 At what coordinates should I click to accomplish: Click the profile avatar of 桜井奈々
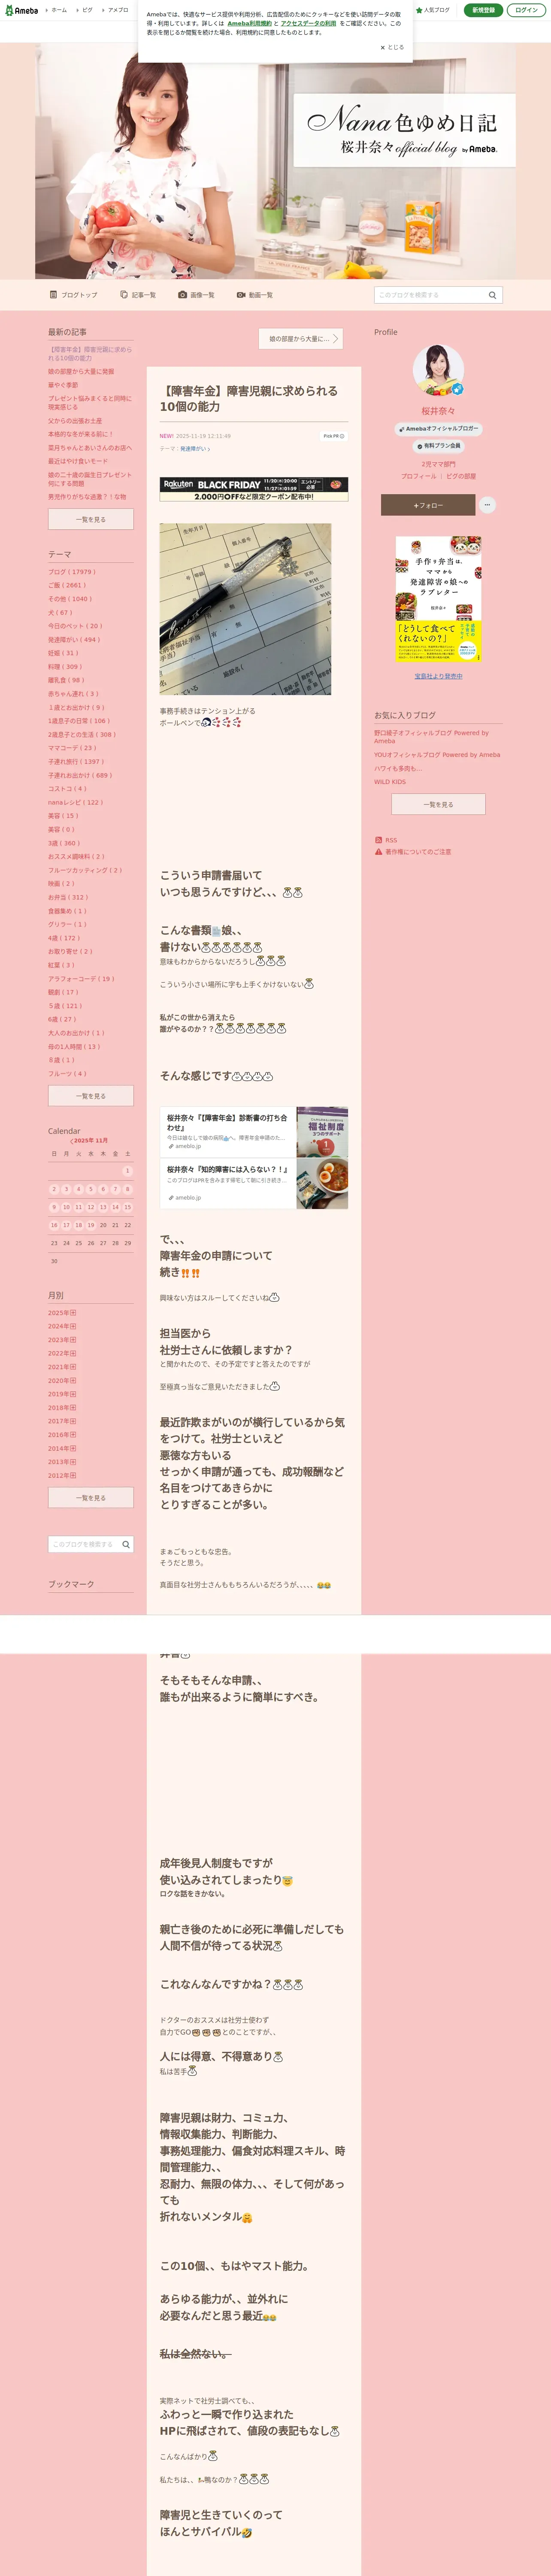click(x=438, y=371)
